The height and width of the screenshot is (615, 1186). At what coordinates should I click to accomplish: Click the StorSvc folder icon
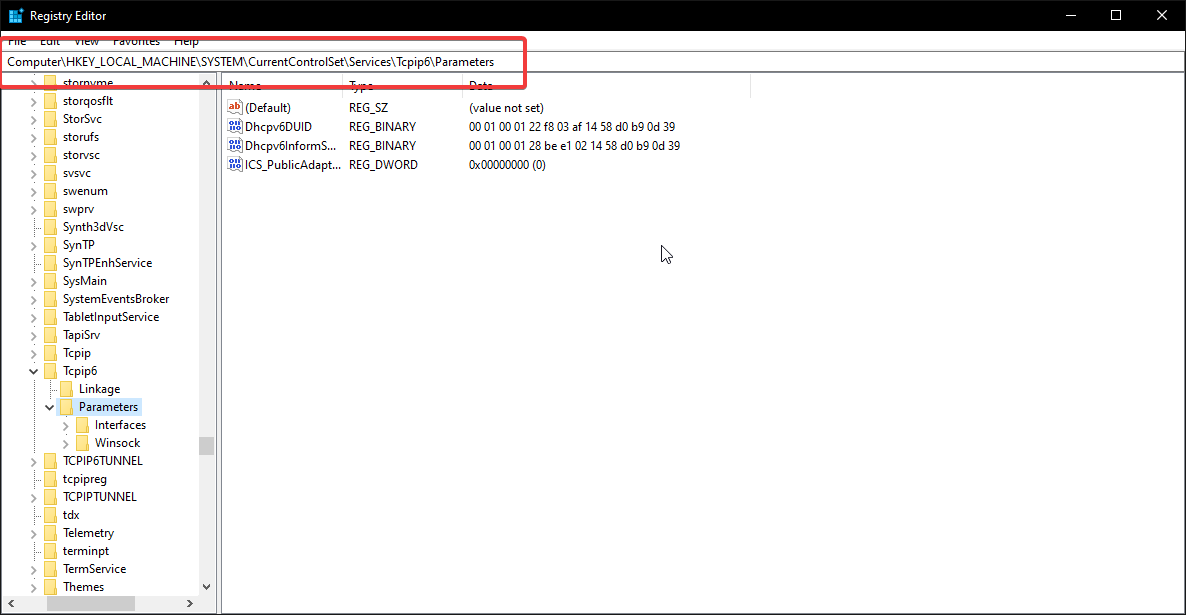coord(51,119)
